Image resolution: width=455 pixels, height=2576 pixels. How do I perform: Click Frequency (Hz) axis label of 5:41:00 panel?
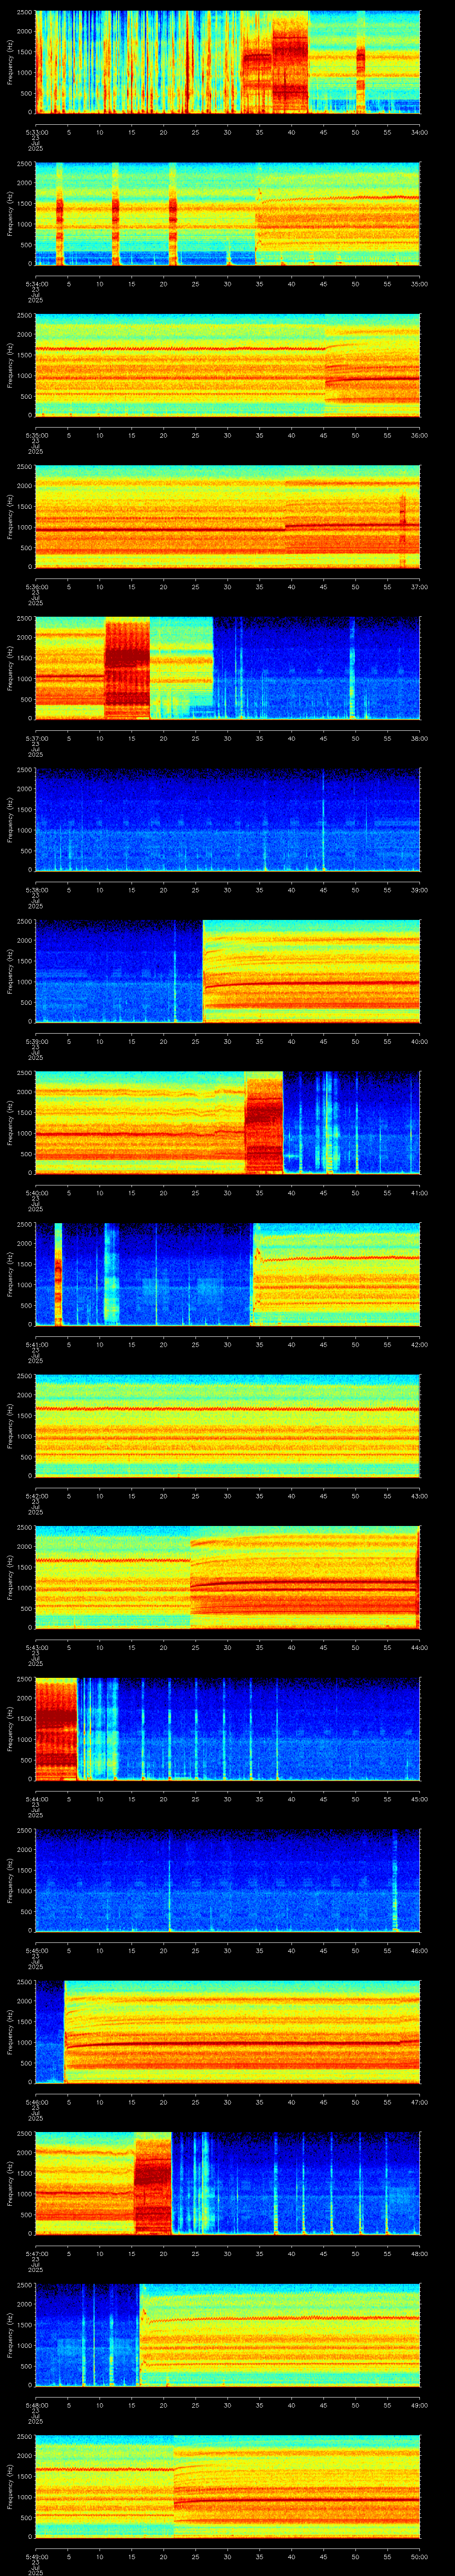10,1274
